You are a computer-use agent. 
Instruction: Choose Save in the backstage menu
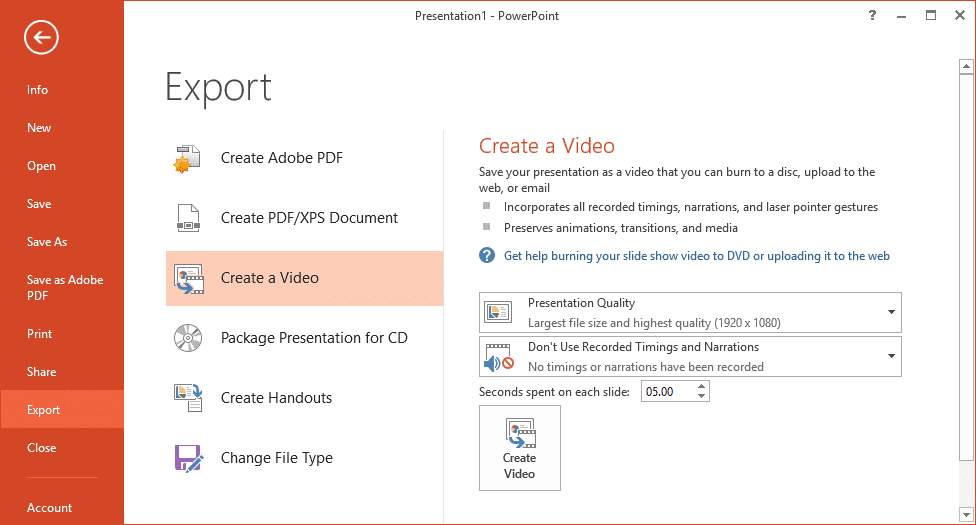pyautogui.click(x=39, y=204)
